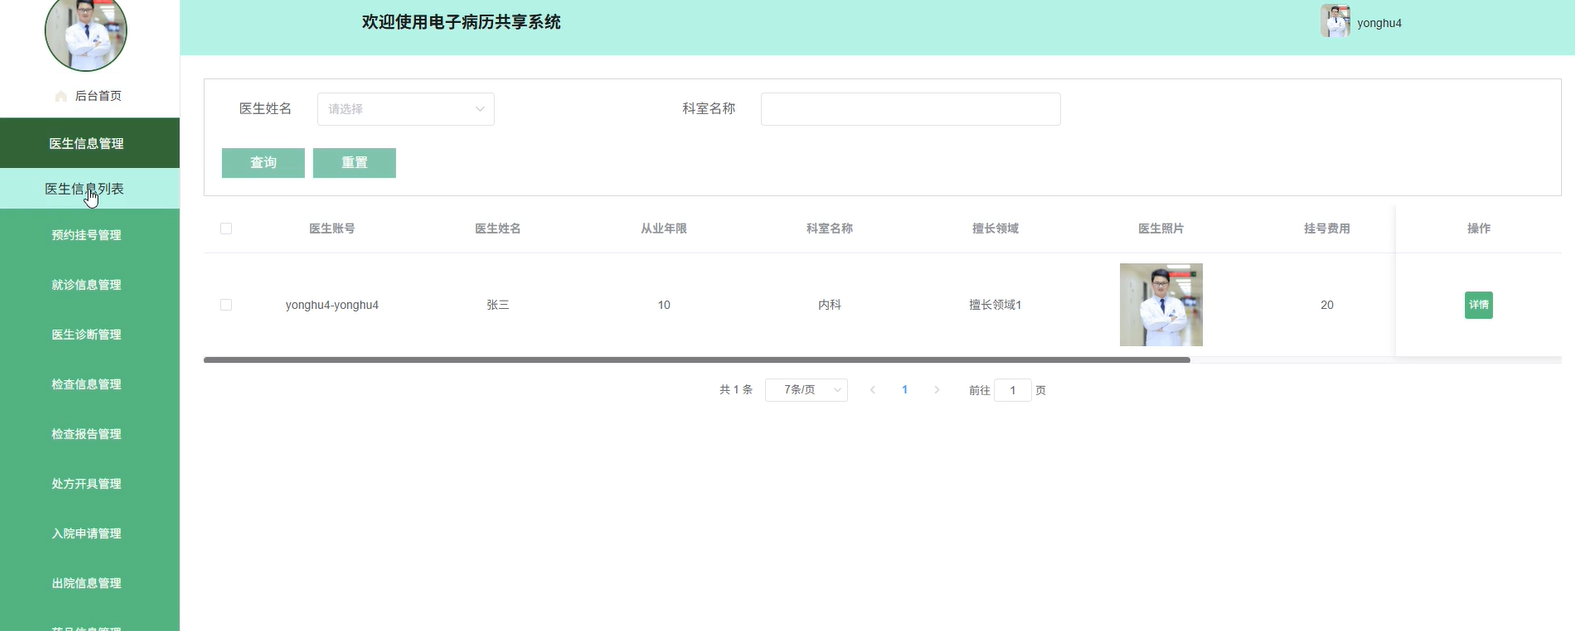
Task: Click the 查询 search button
Action: (x=263, y=163)
